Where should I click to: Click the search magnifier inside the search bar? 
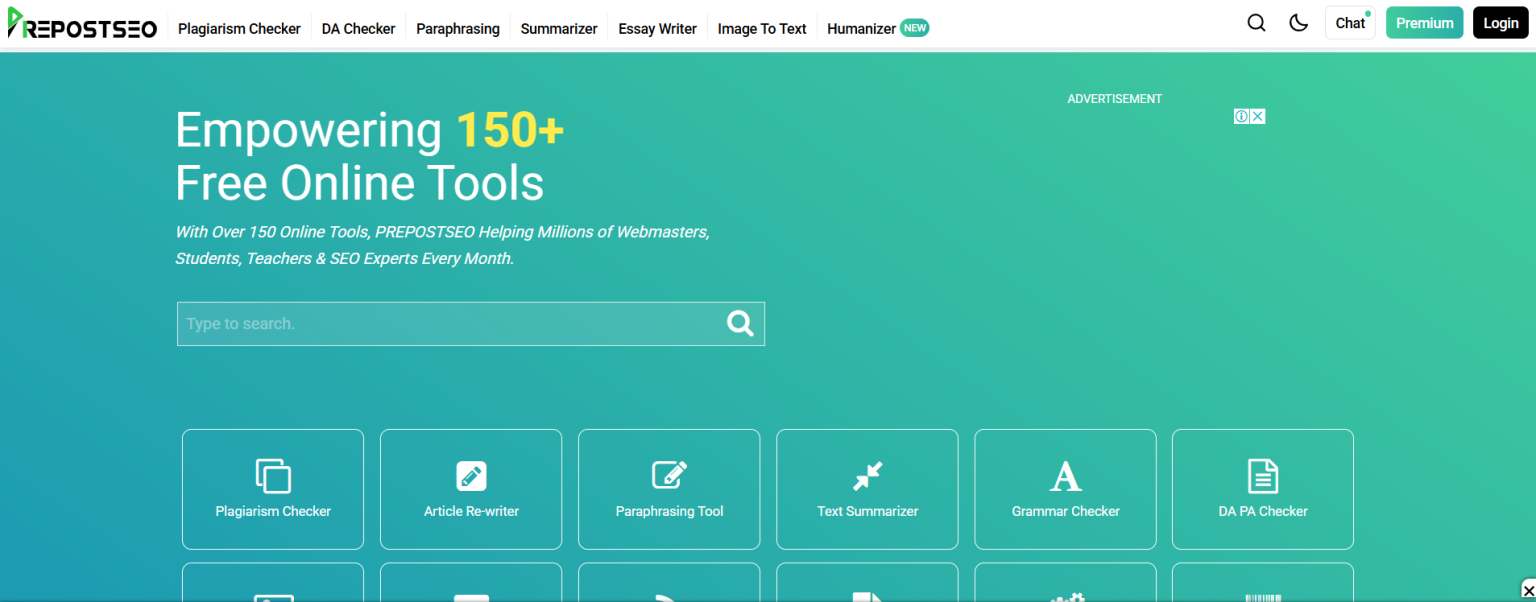coord(740,323)
